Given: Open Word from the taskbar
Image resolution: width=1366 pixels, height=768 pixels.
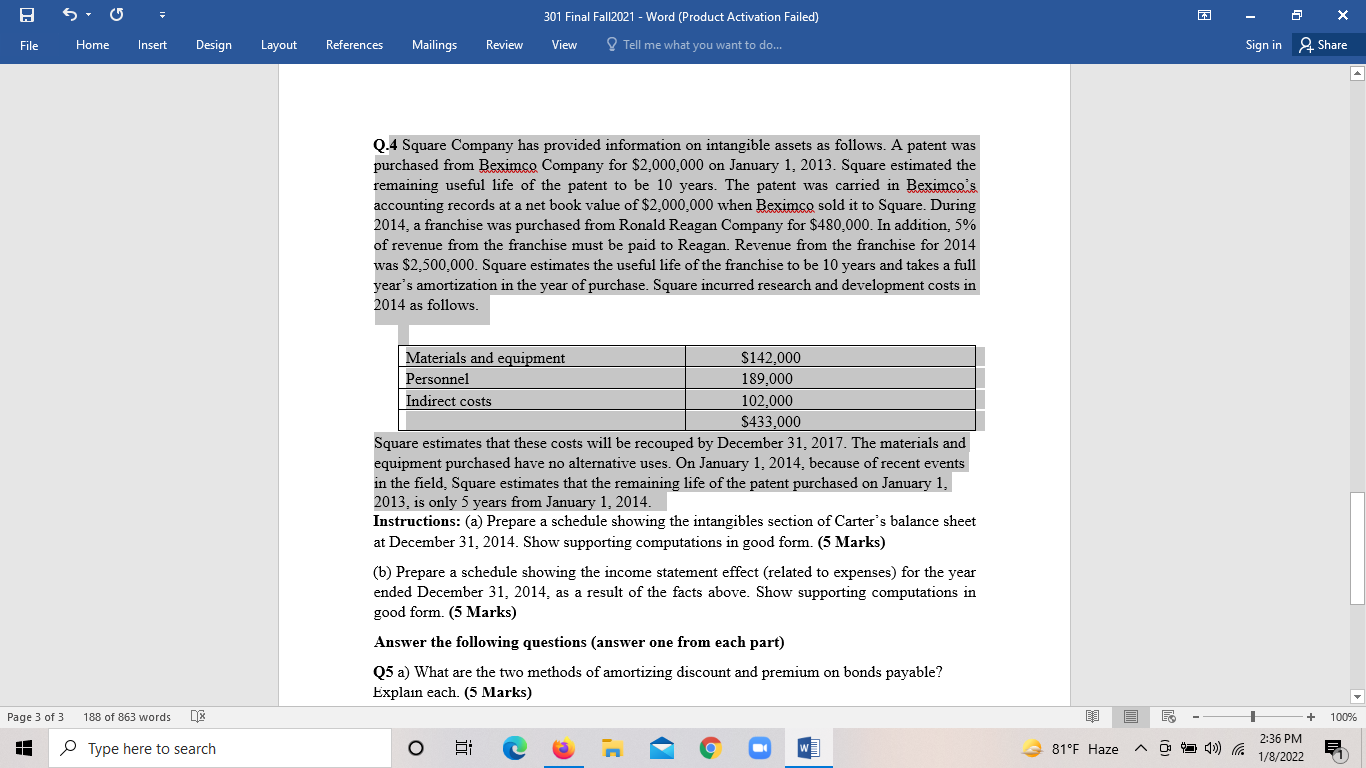Looking at the screenshot, I should 807,748.
